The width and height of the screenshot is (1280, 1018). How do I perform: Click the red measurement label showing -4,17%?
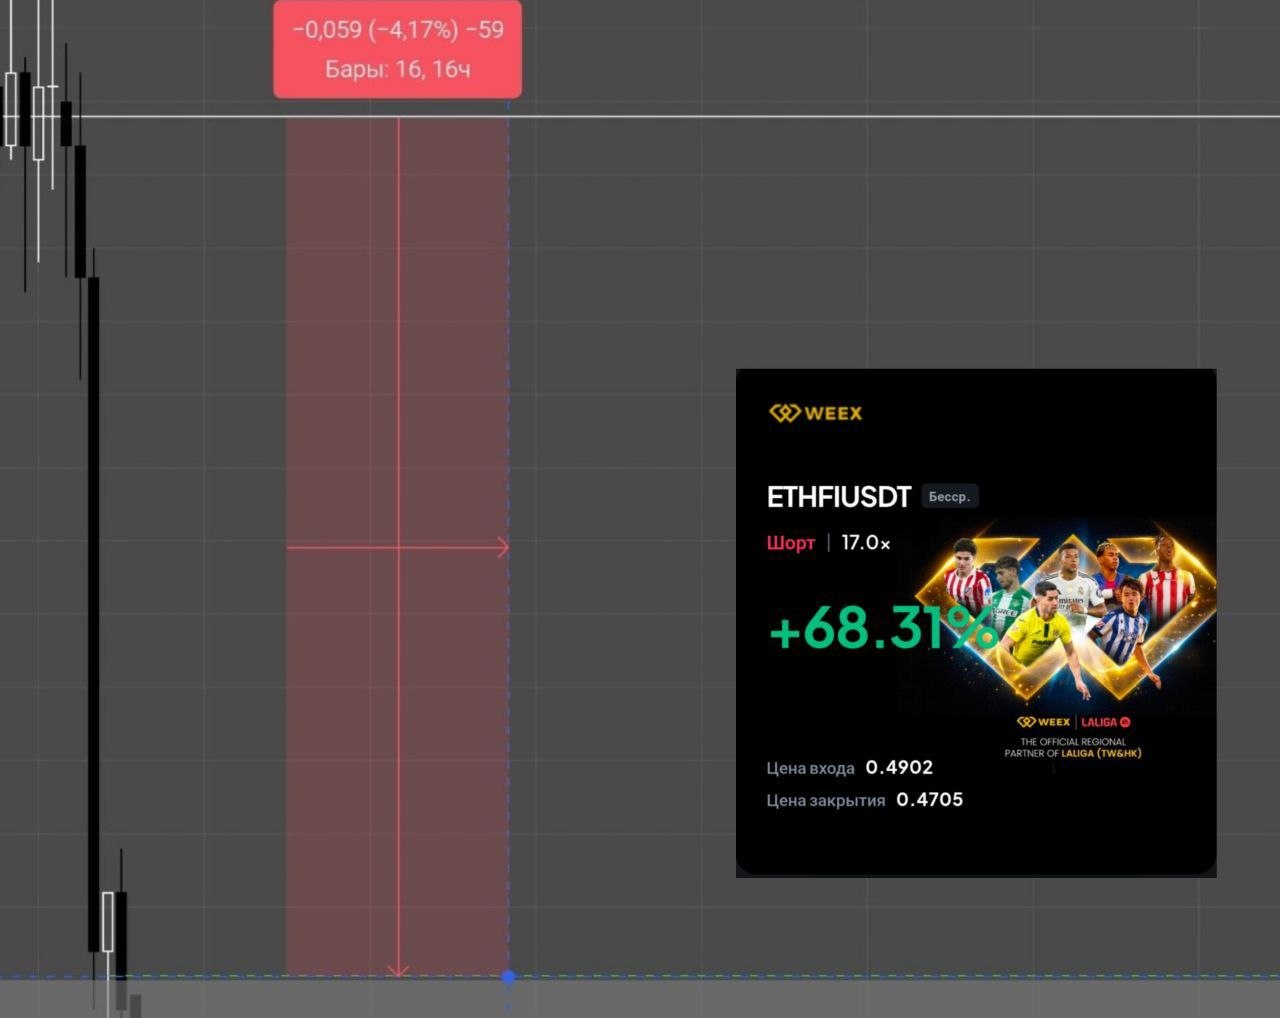click(x=397, y=49)
